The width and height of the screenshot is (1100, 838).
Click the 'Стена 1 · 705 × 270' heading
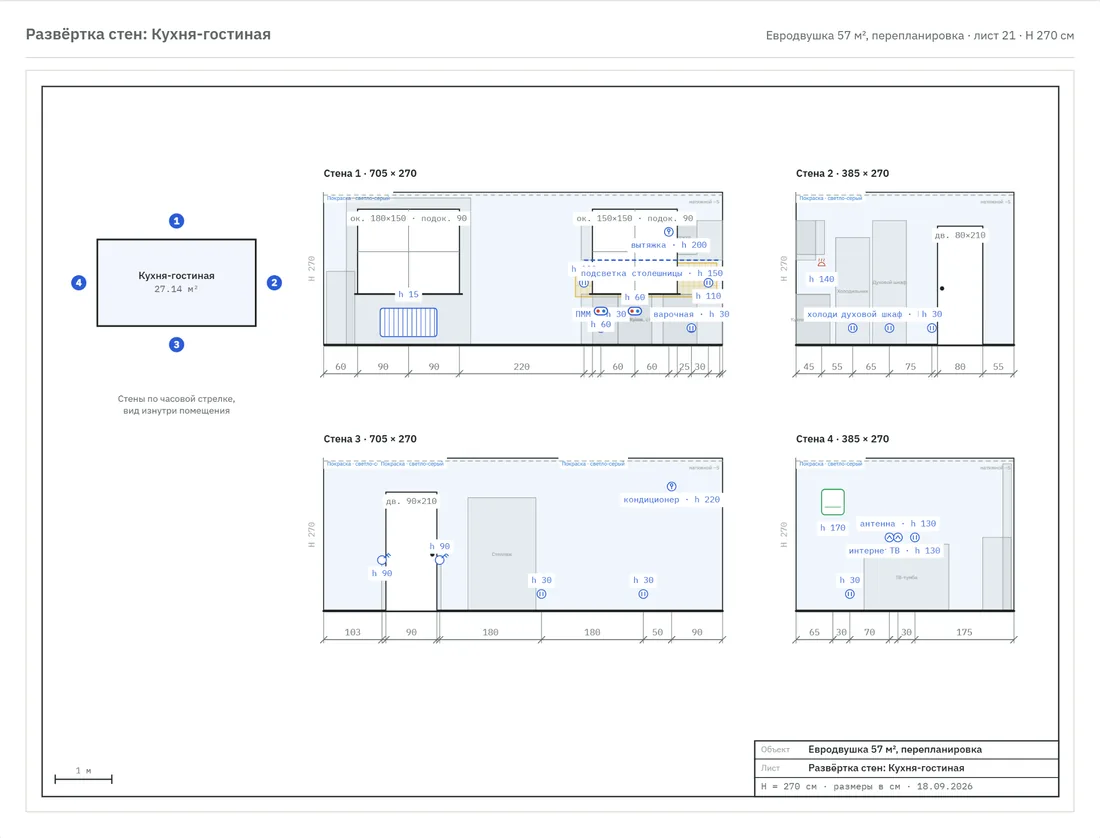370,173
